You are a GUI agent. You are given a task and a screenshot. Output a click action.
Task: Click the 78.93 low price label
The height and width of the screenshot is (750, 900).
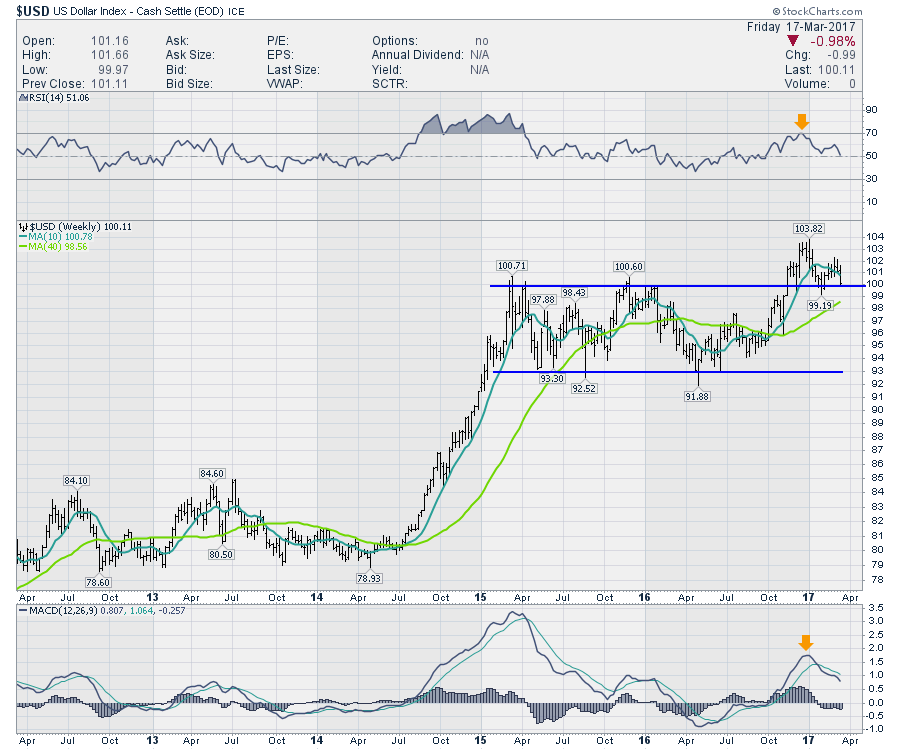click(371, 579)
